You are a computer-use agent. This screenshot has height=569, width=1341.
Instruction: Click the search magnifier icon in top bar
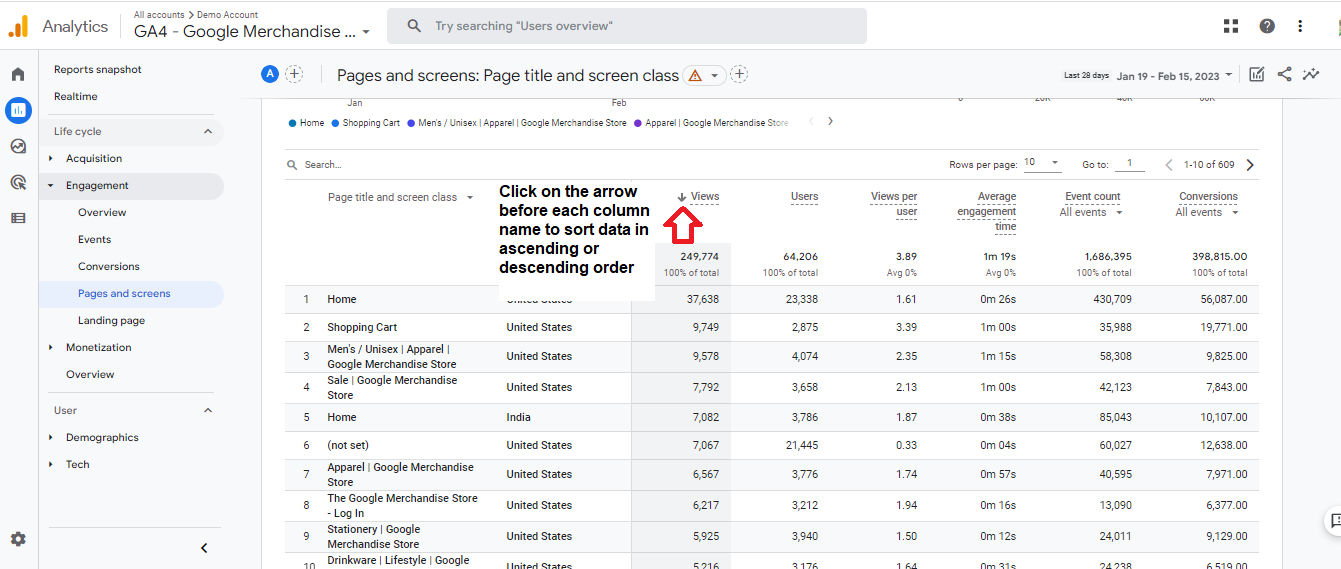[x=414, y=26]
